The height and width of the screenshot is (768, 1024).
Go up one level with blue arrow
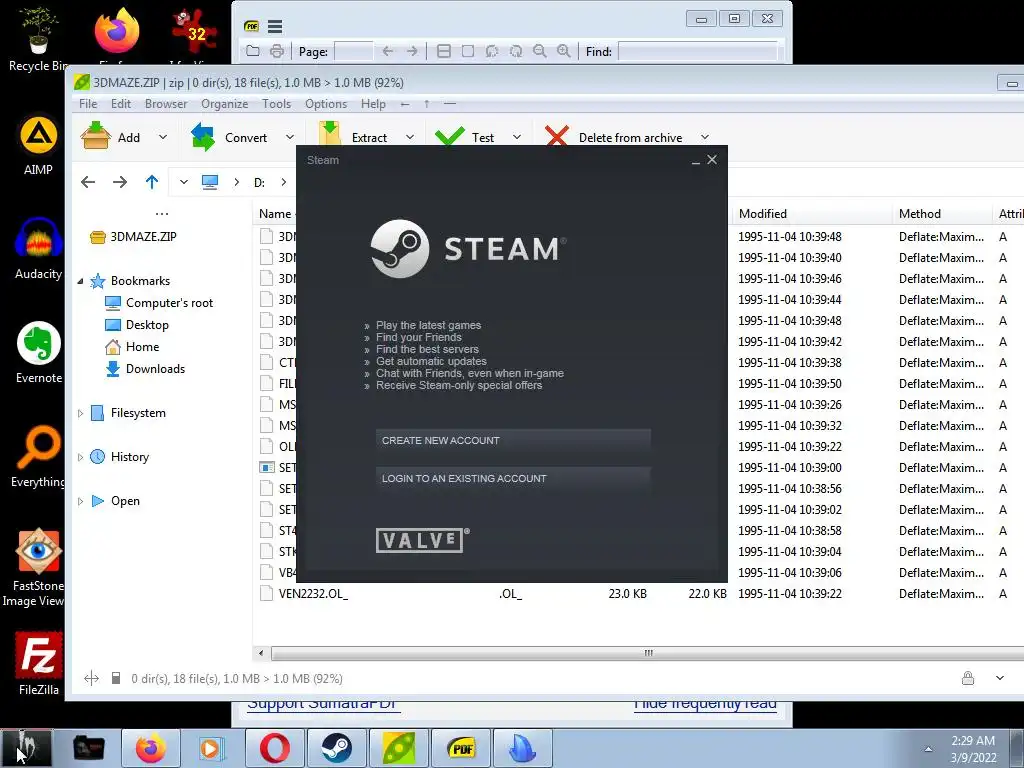coord(152,182)
